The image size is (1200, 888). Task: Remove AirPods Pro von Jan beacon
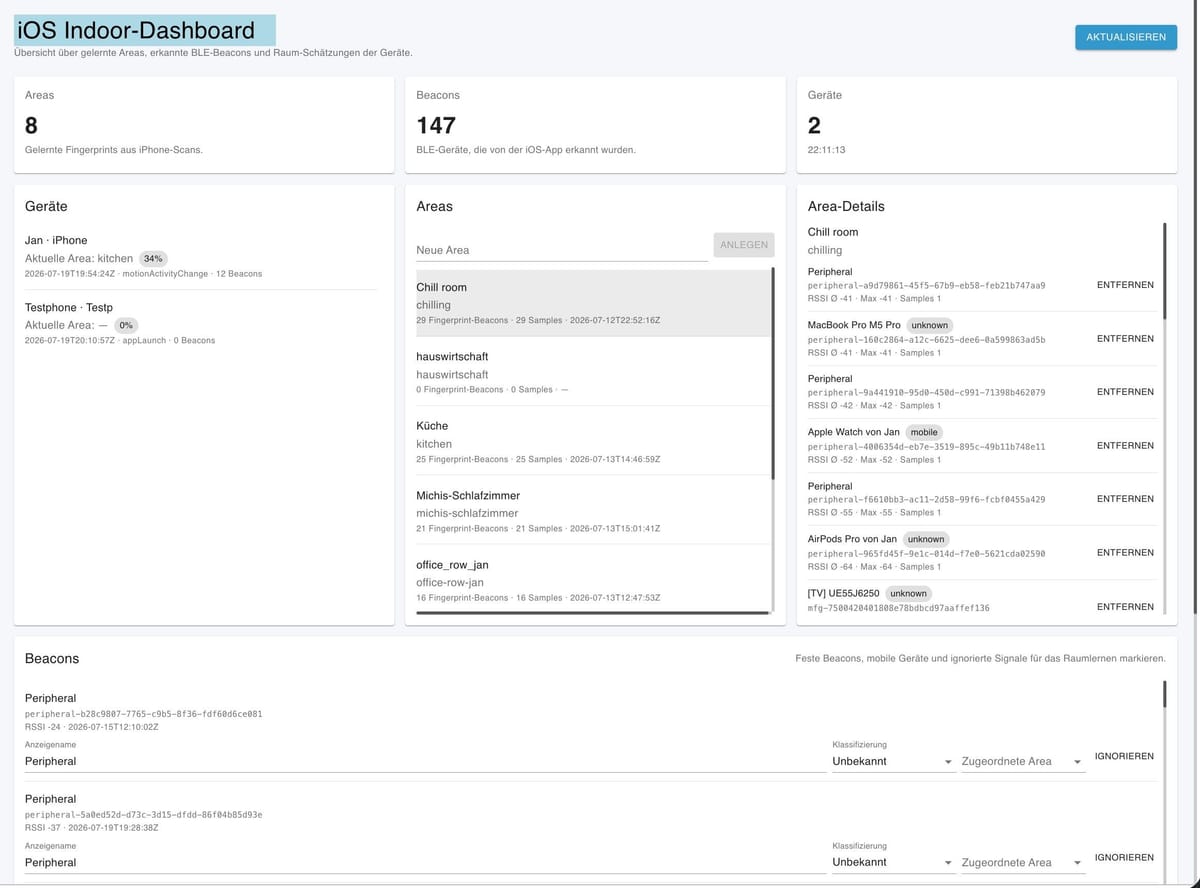pos(1125,553)
